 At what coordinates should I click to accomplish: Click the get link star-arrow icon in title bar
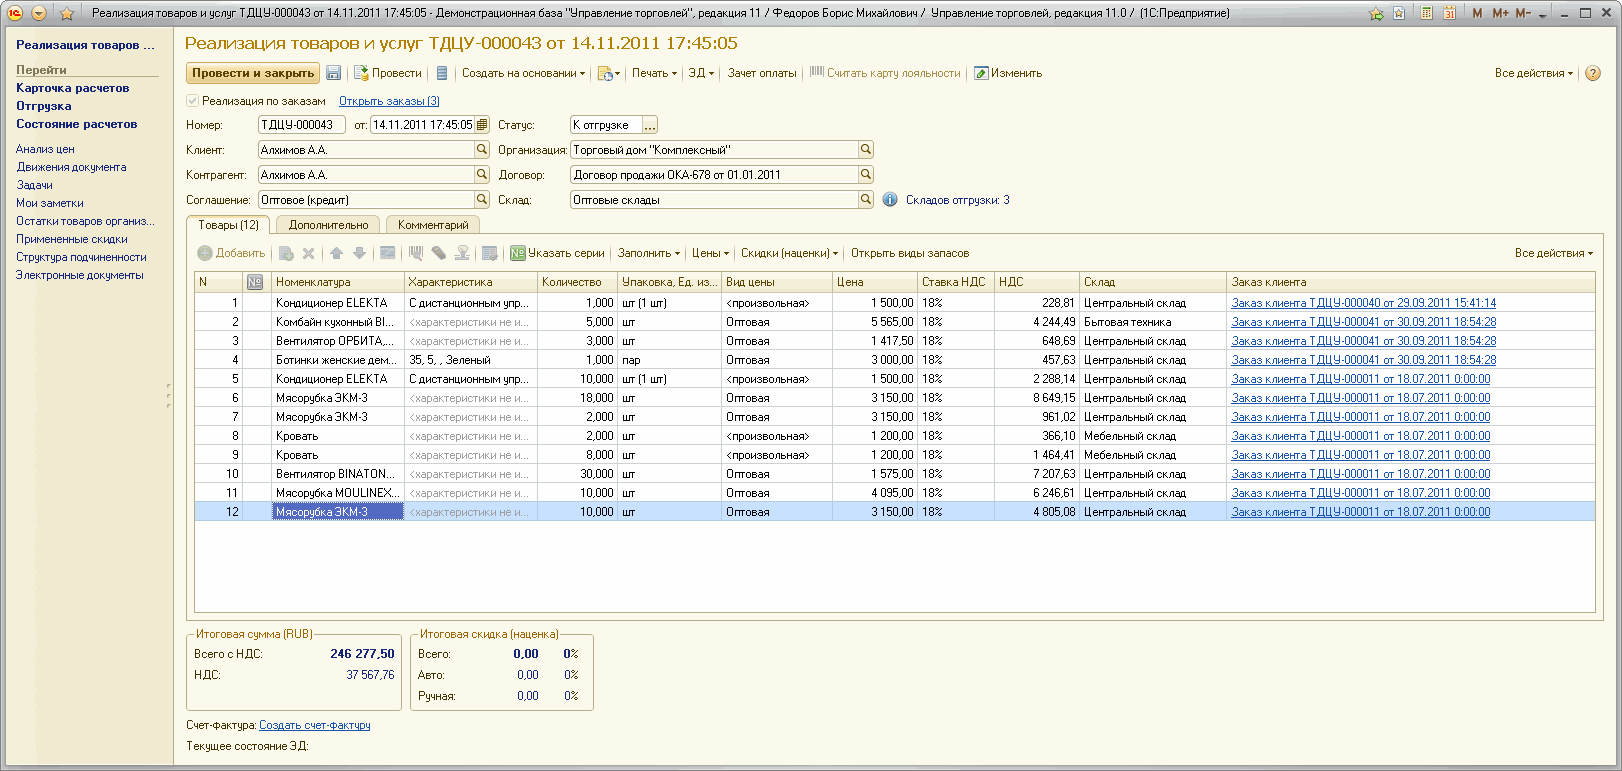pyautogui.click(x=1376, y=13)
